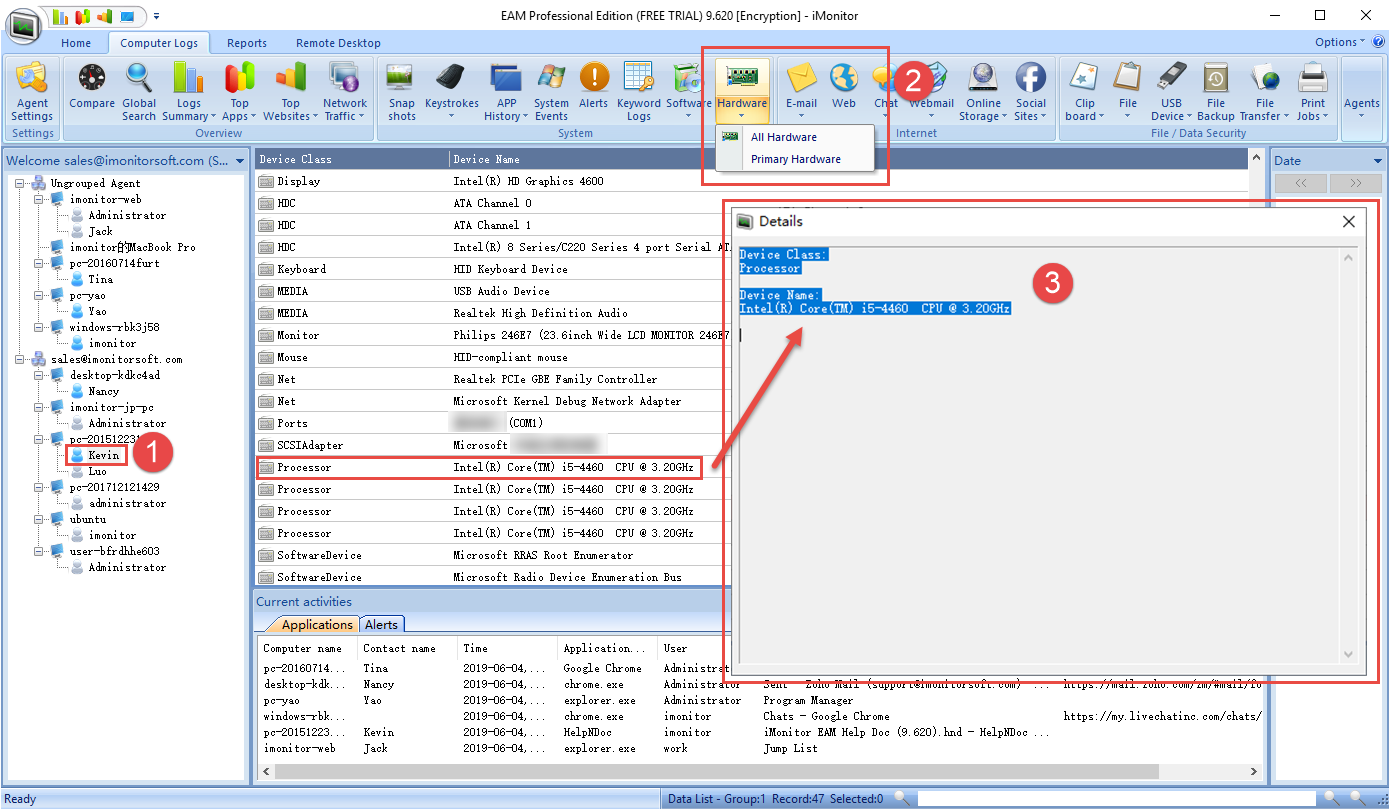Open Keyword Logs
The width and height of the screenshot is (1390, 810).
pyautogui.click(x=638, y=90)
